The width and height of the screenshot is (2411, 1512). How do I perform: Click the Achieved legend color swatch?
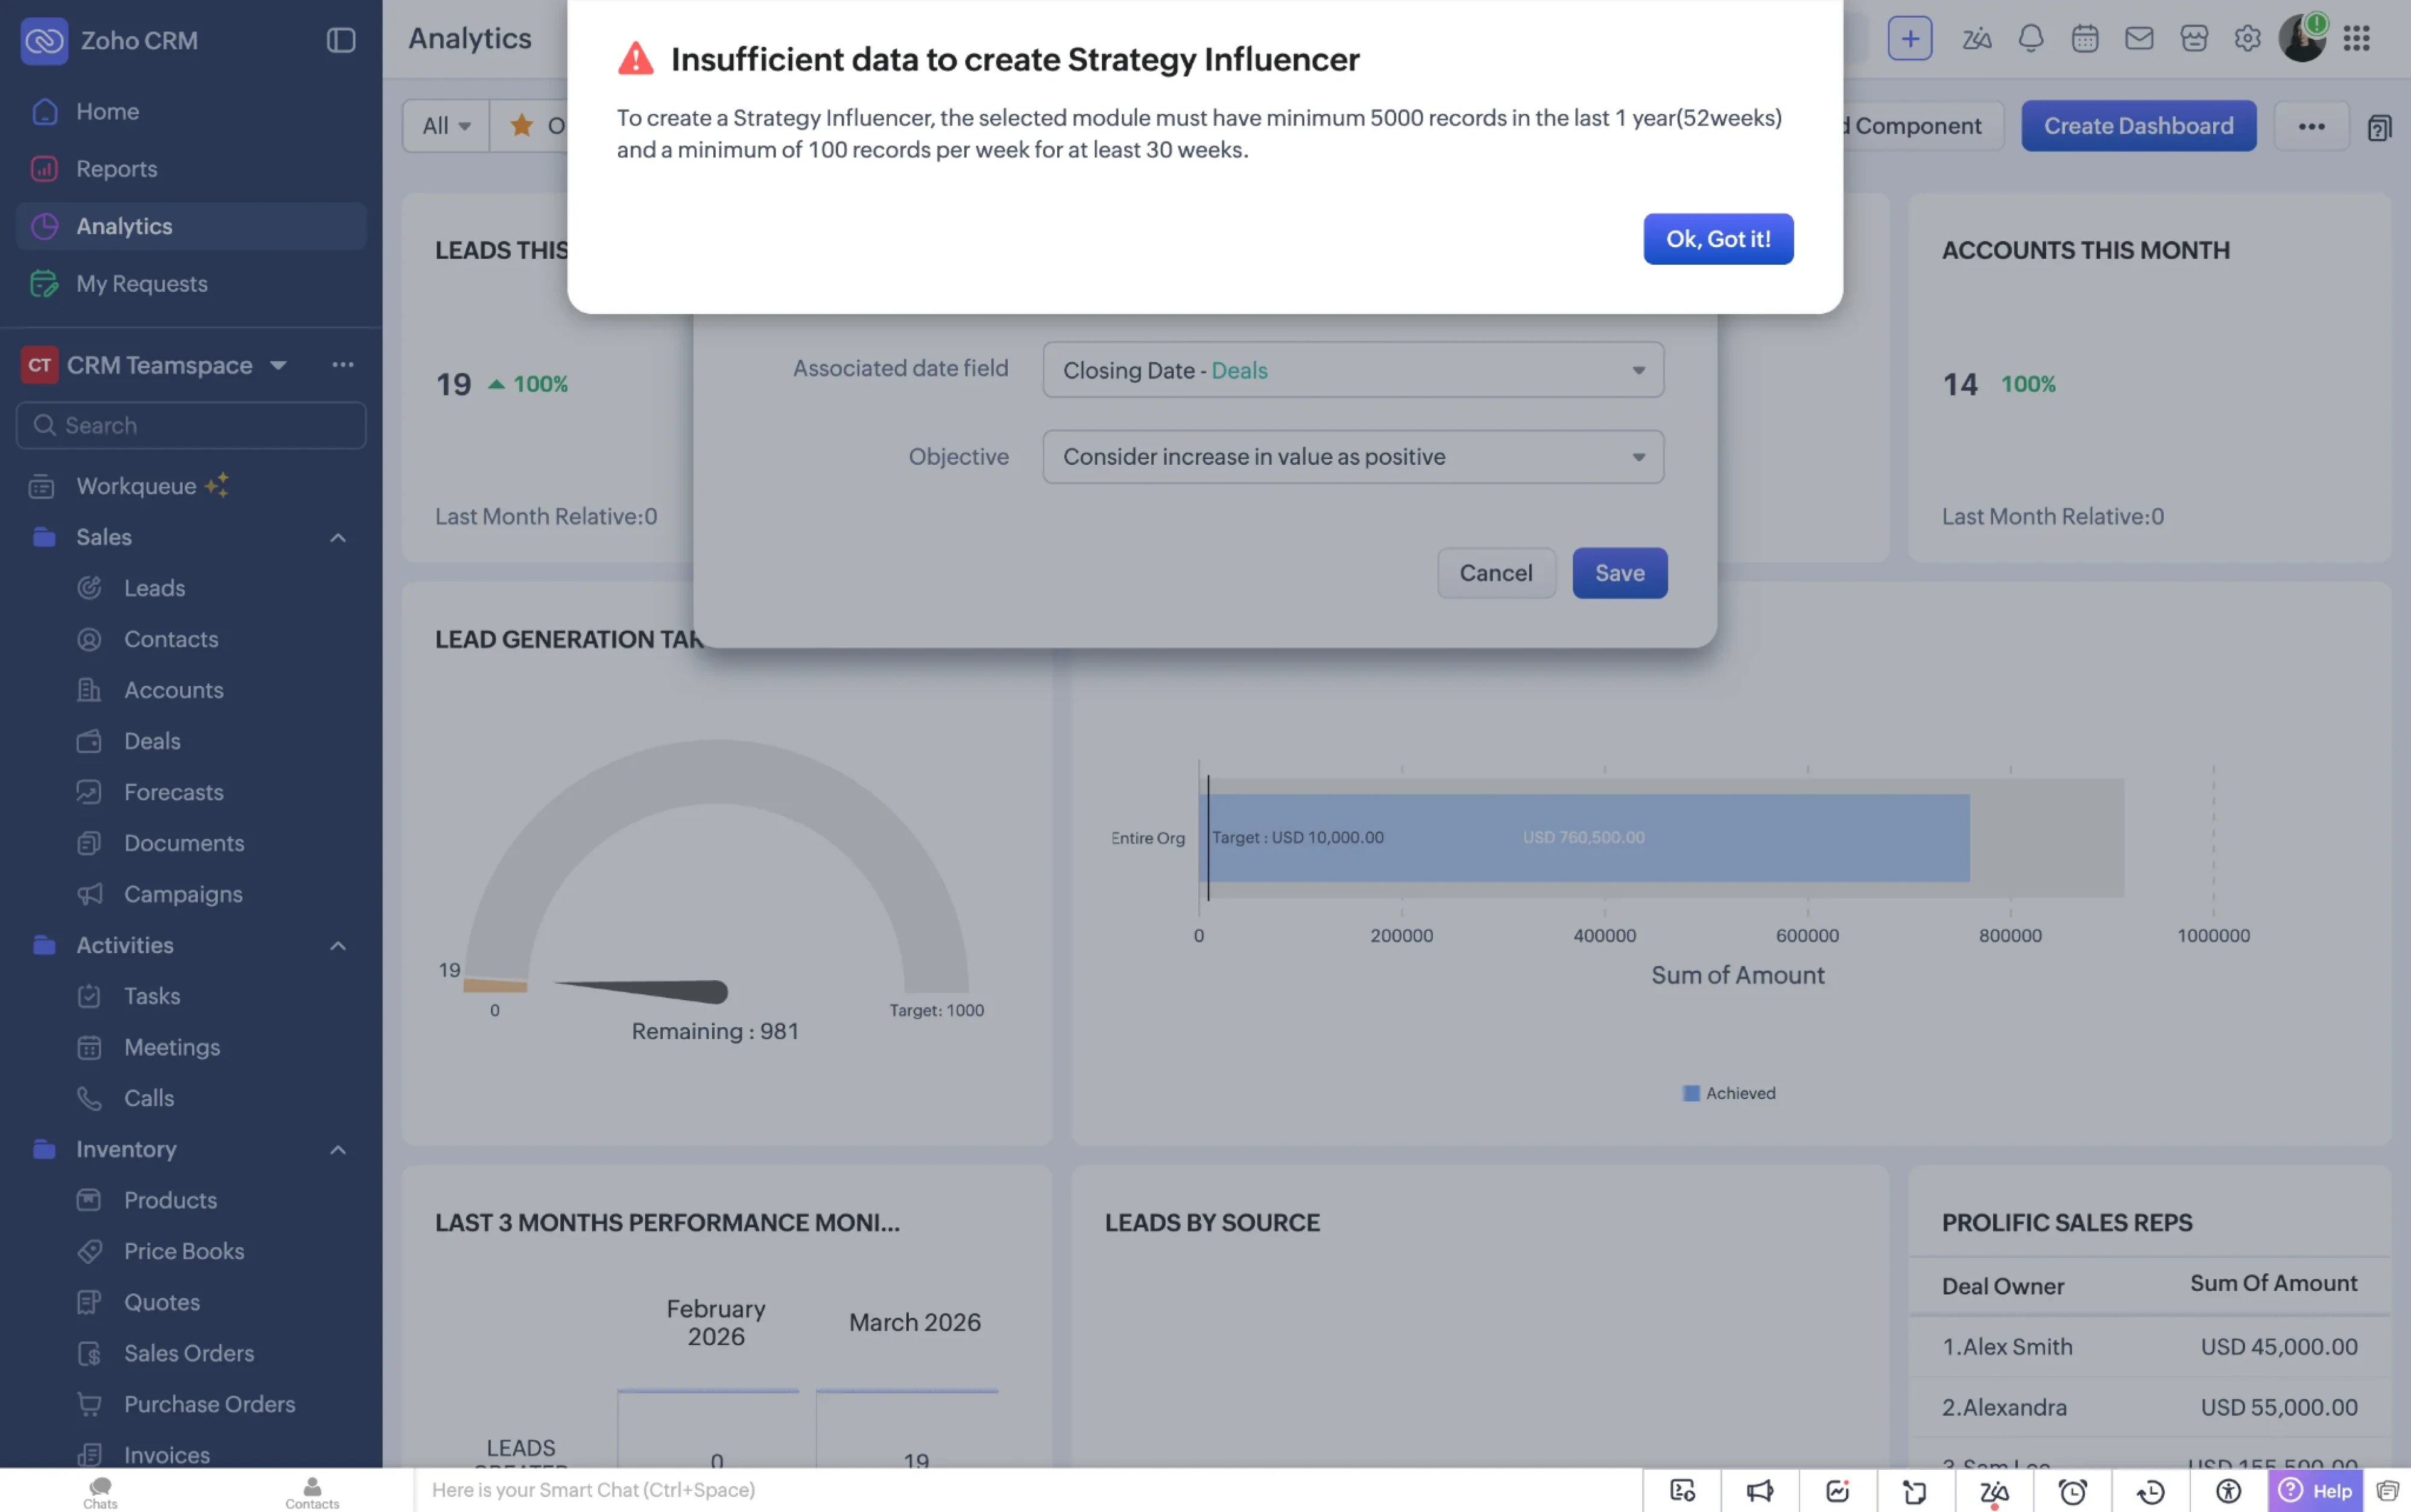coord(1691,1093)
